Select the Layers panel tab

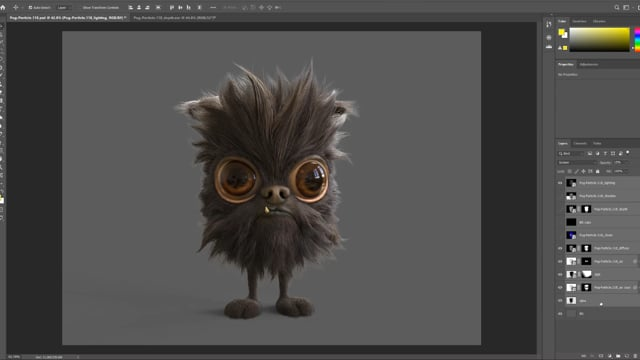563,143
